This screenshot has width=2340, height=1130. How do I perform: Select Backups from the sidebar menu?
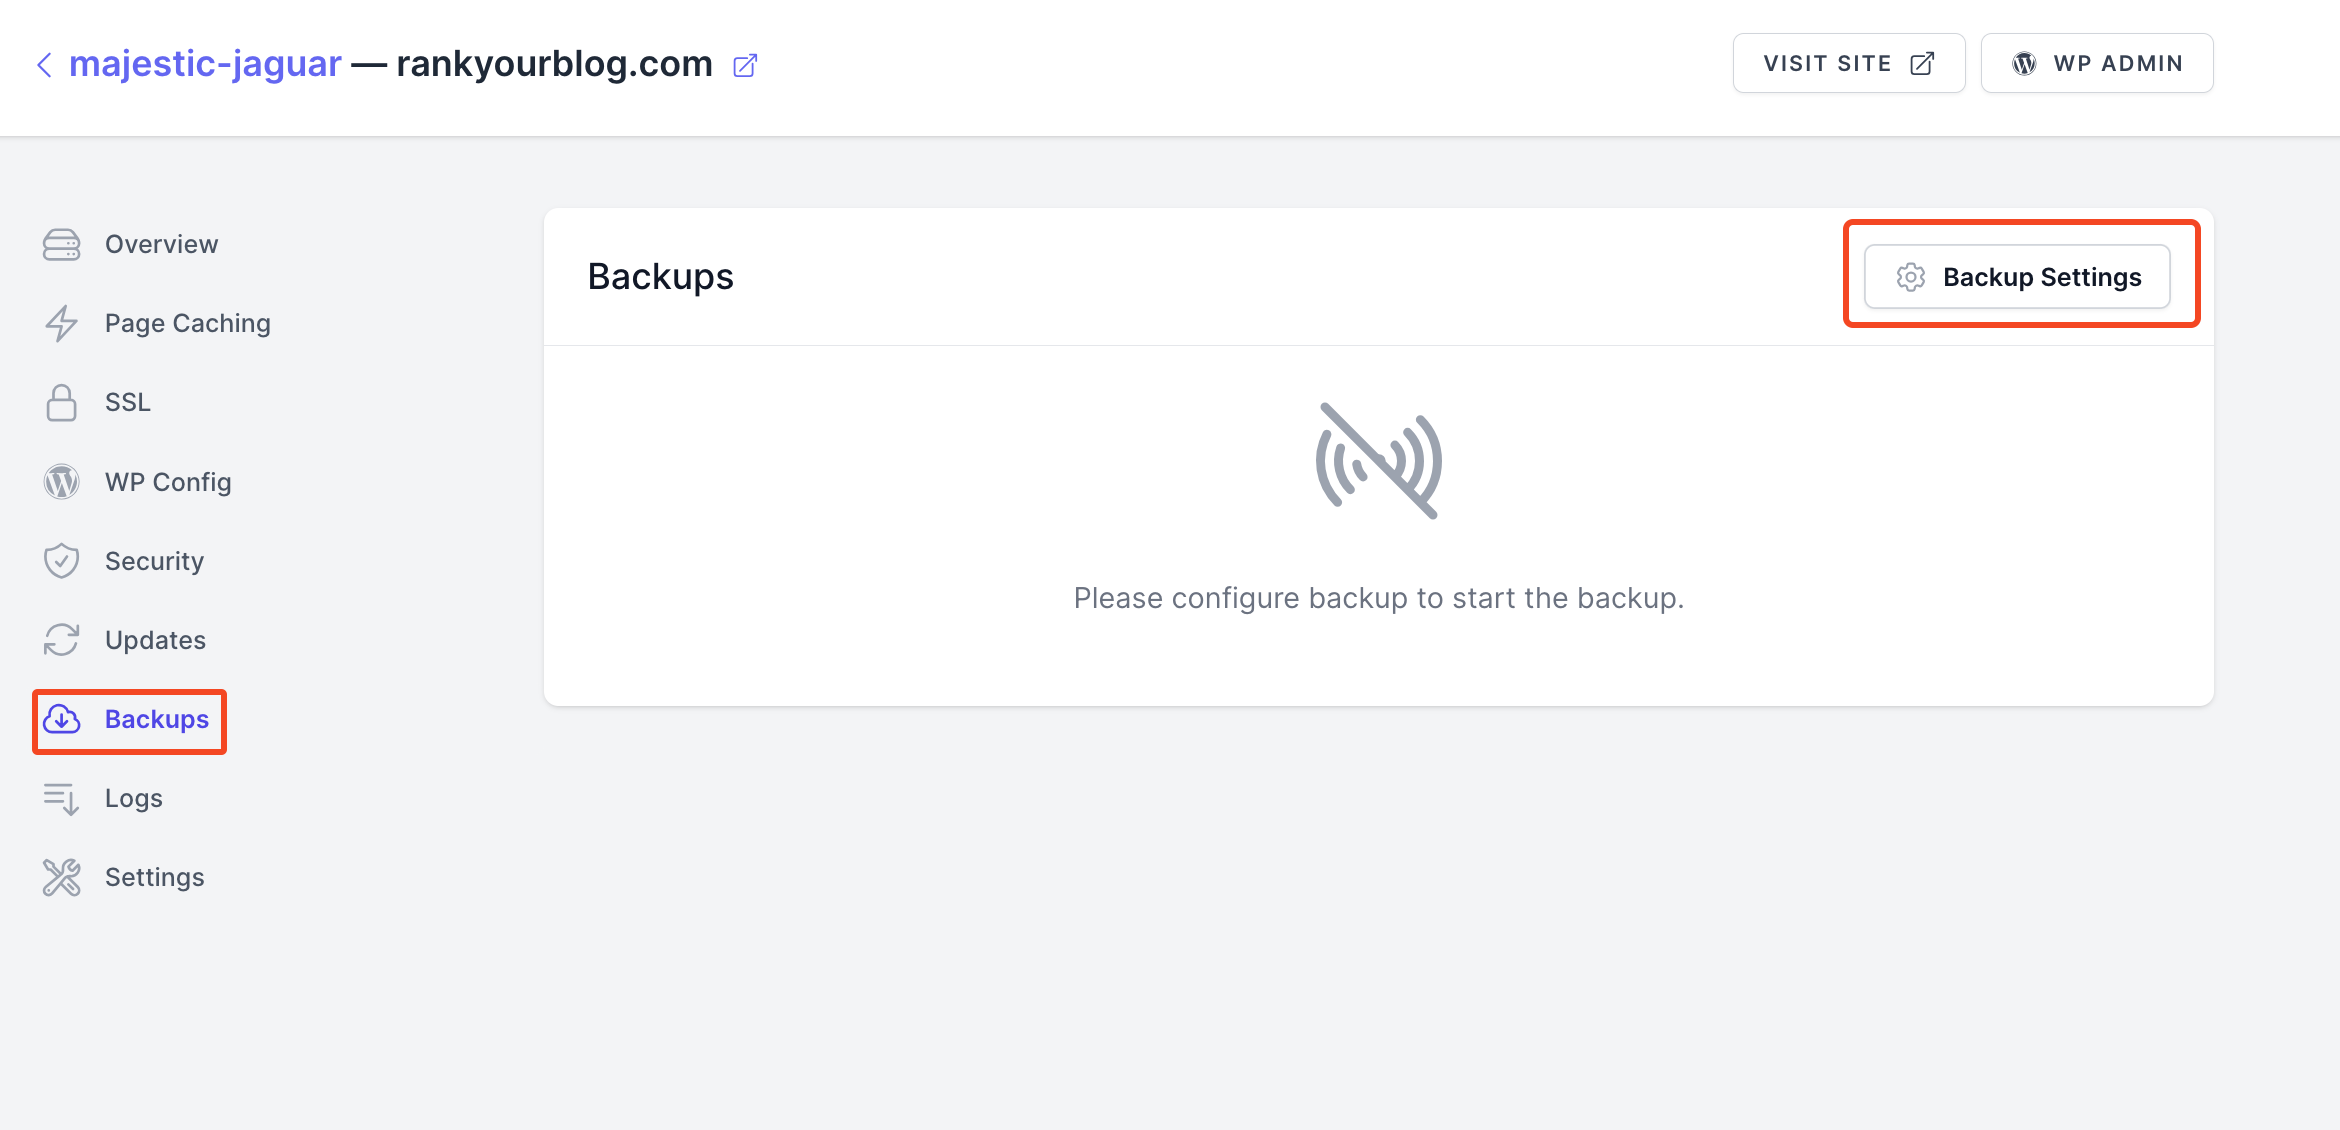click(x=155, y=718)
